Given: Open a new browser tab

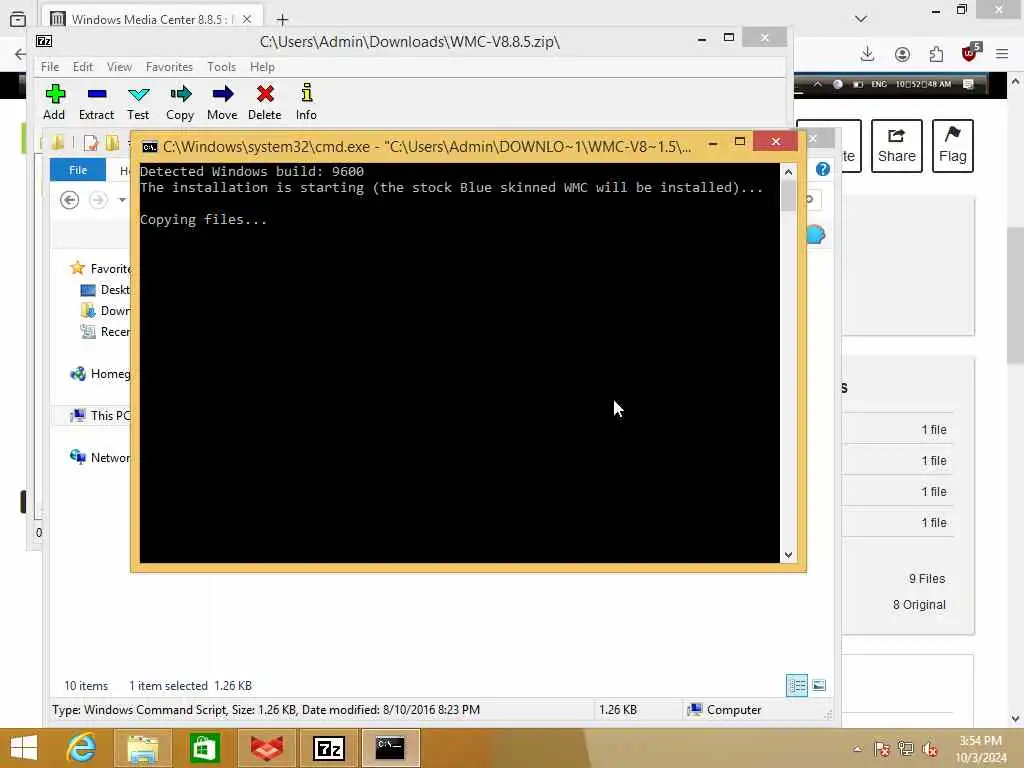Looking at the screenshot, I should pos(282,20).
